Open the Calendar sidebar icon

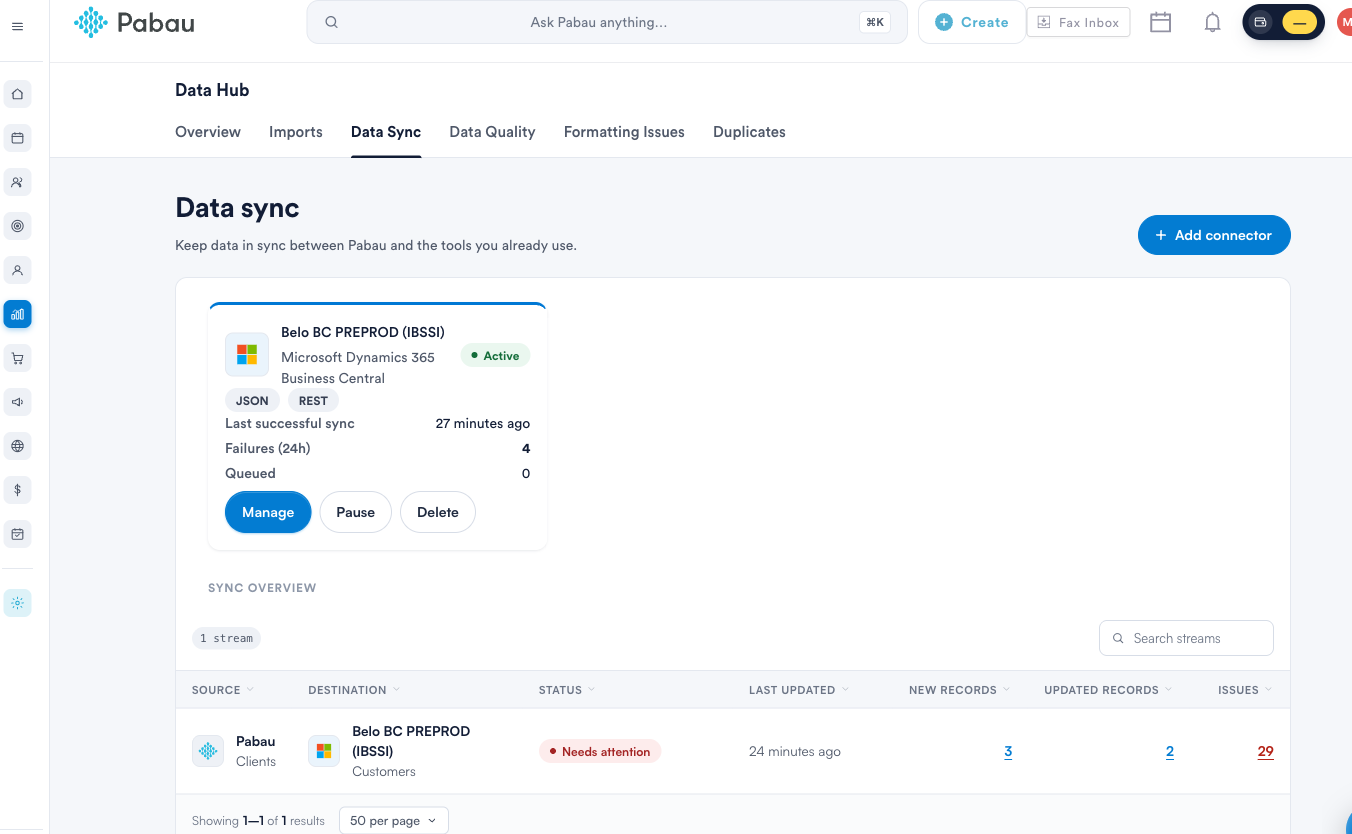click(17, 138)
